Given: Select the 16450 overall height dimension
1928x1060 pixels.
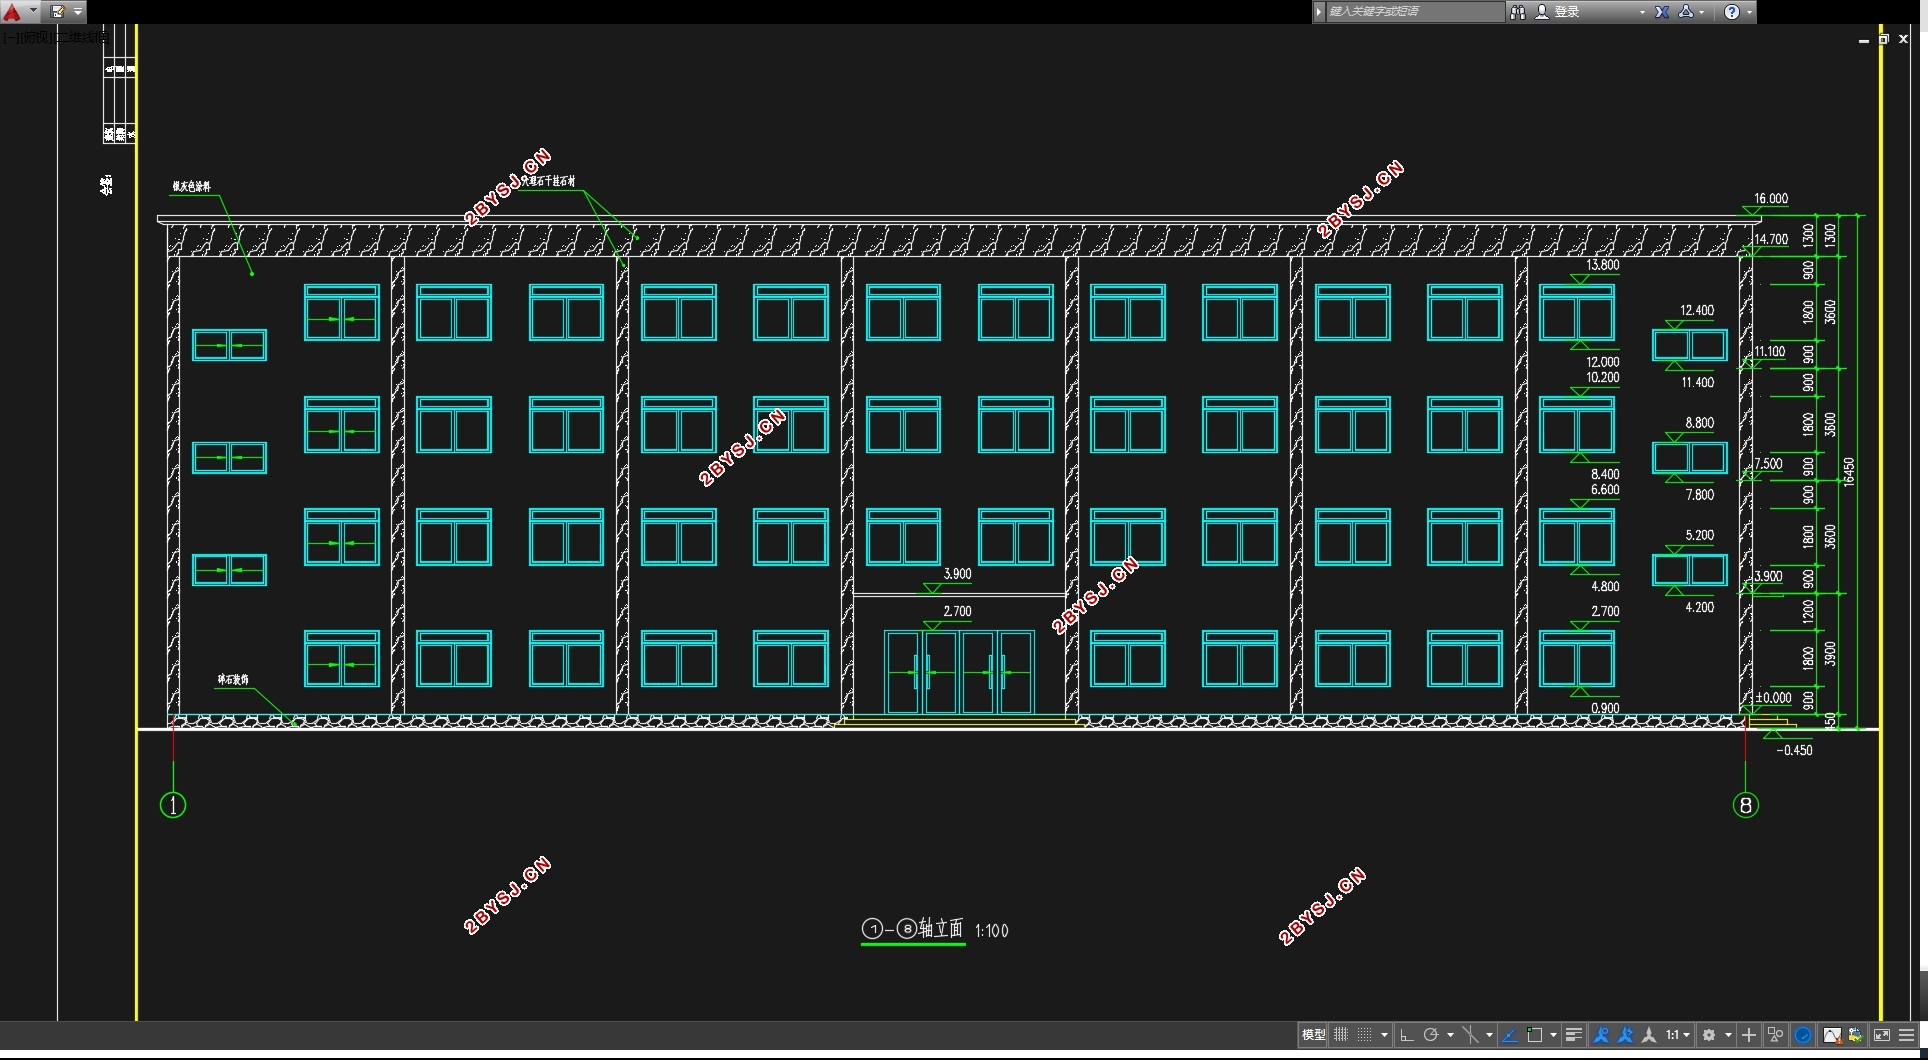Looking at the screenshot, I should [x=1849, y=471].
